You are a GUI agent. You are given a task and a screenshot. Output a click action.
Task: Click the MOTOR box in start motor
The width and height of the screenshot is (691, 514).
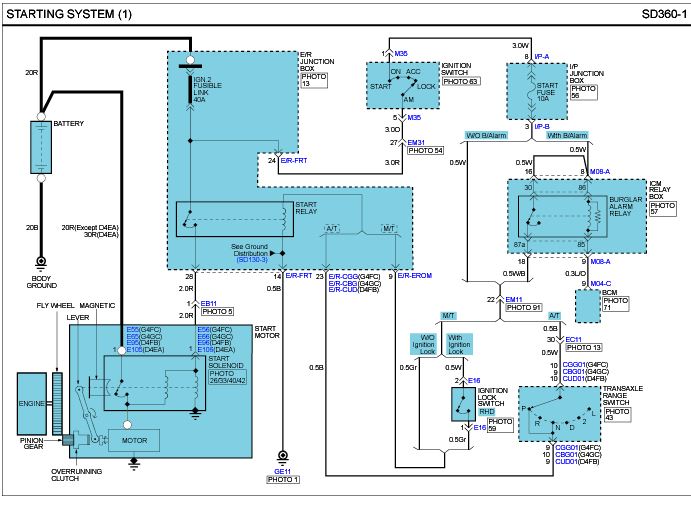[134, 440]
